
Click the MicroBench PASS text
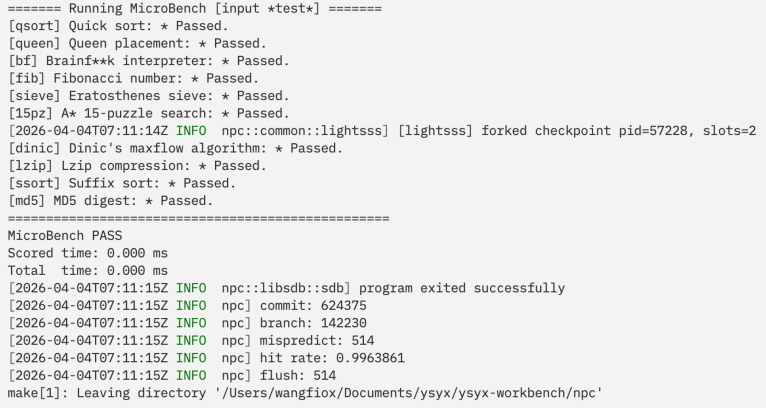pos(65,236)
